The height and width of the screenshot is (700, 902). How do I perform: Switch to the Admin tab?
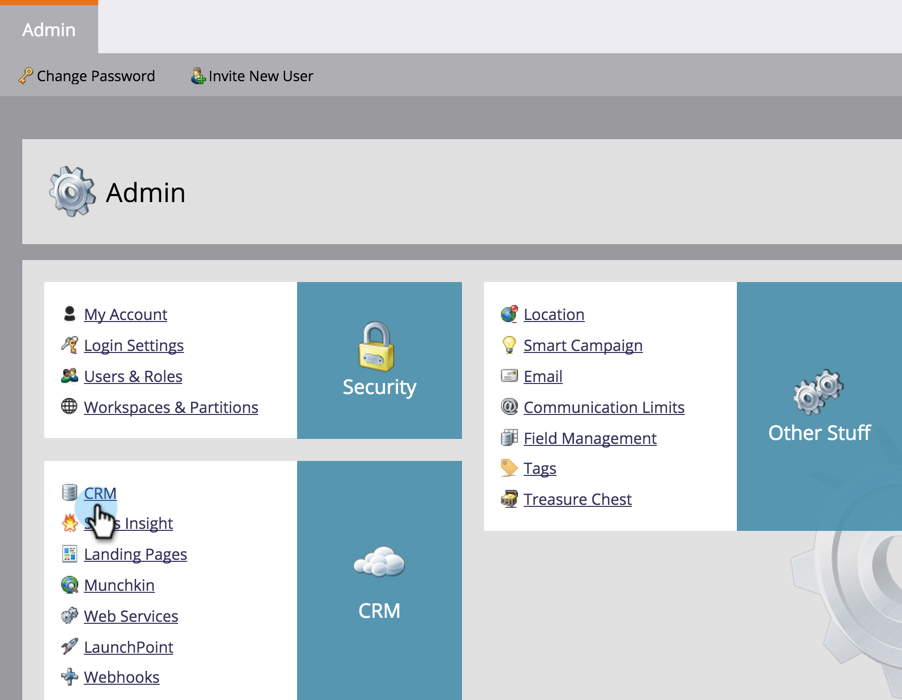[49, 29]
